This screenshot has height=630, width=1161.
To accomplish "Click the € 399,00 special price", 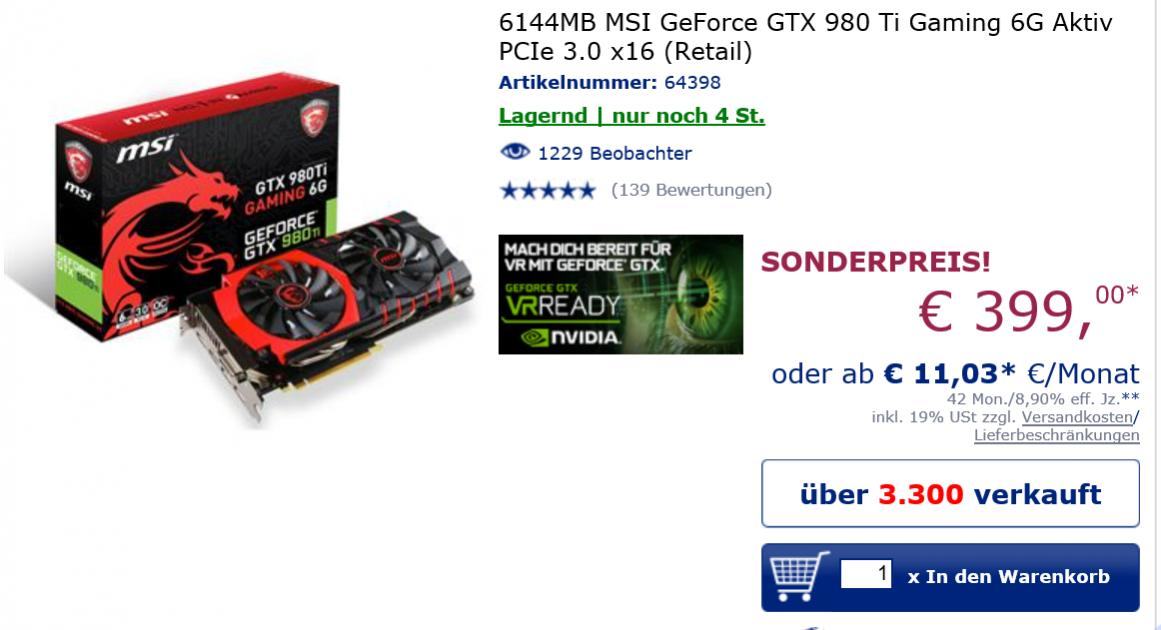I will coord(1028,309).
